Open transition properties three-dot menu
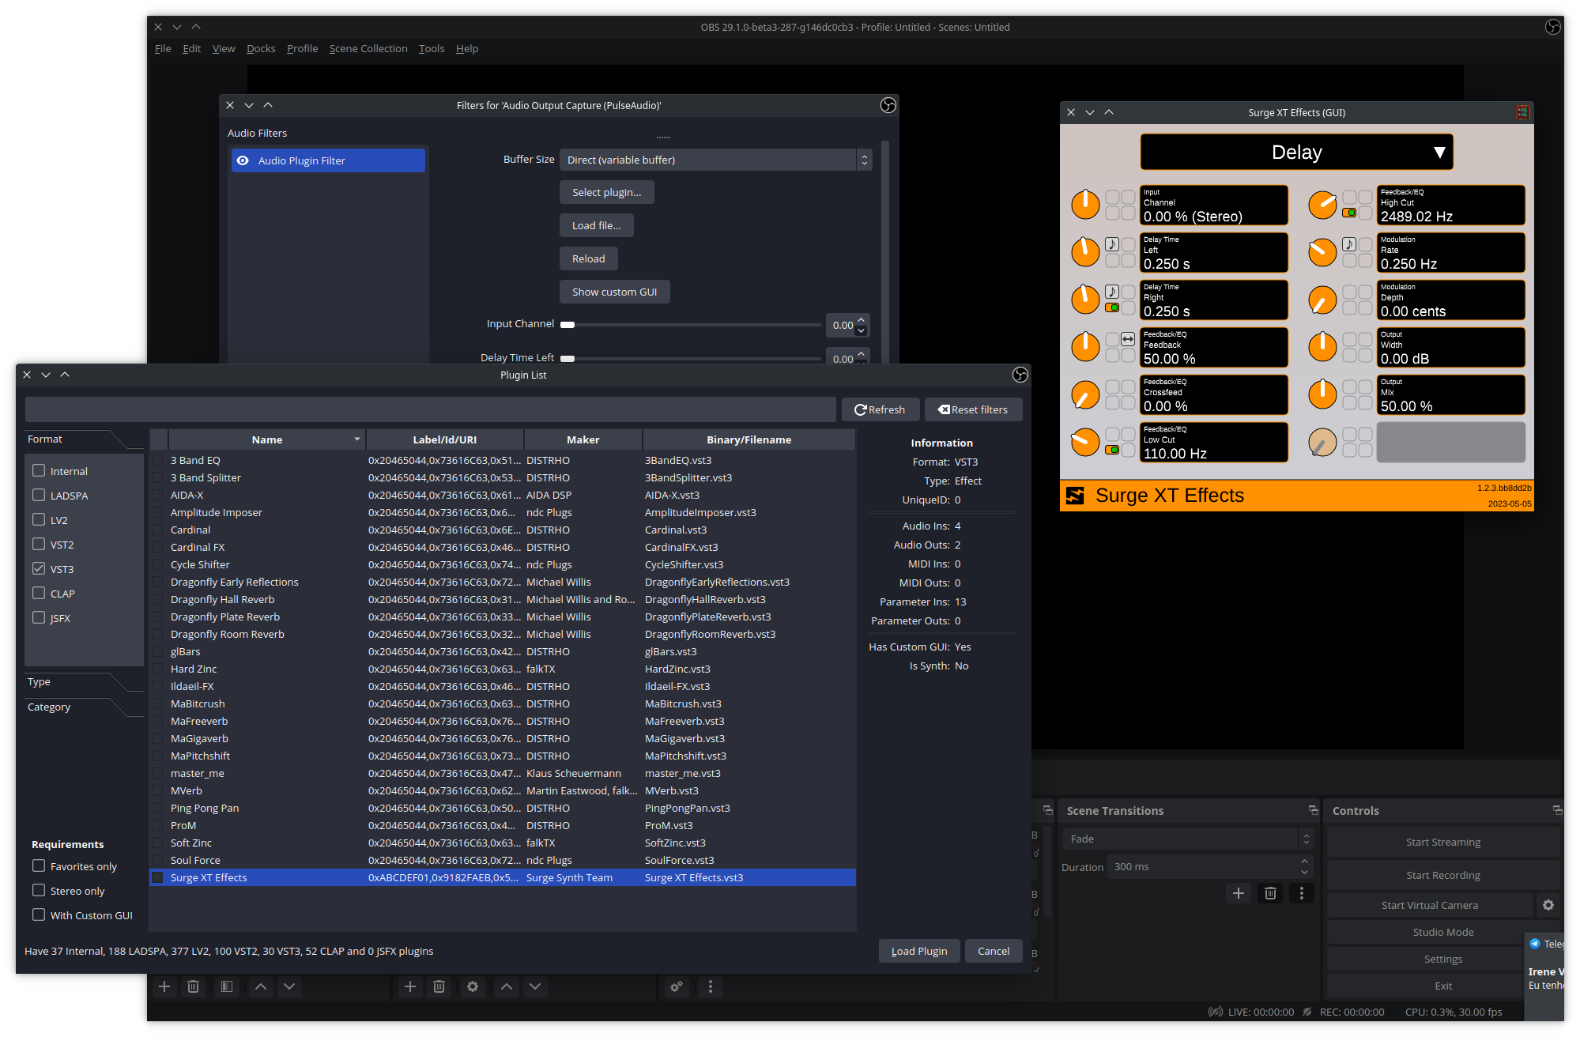Screen dimensions: 1580x1037 (x=1301, y=893)
